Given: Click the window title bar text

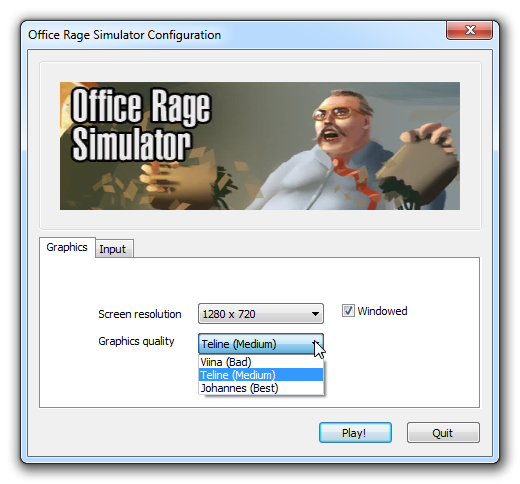Looking at the screenshot, I should [x=124, y=35].
